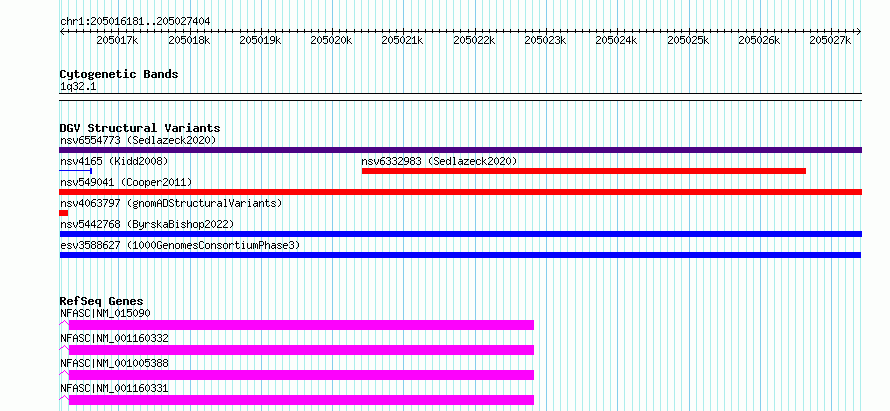Click the dark purple nsv6554773 variant bar
The height and width of the screenshot is (411, 890).
coord(460,150)
